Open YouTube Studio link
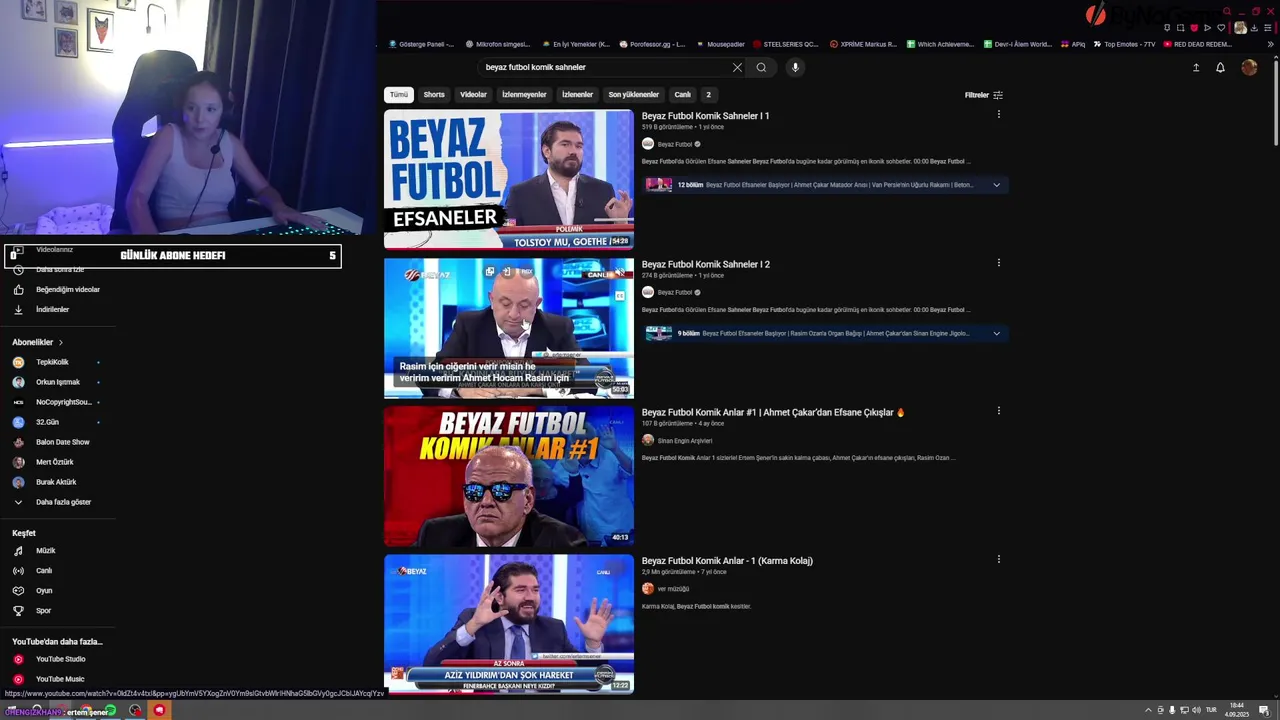This screenshot has height=720, width=1280. (49, 659)
